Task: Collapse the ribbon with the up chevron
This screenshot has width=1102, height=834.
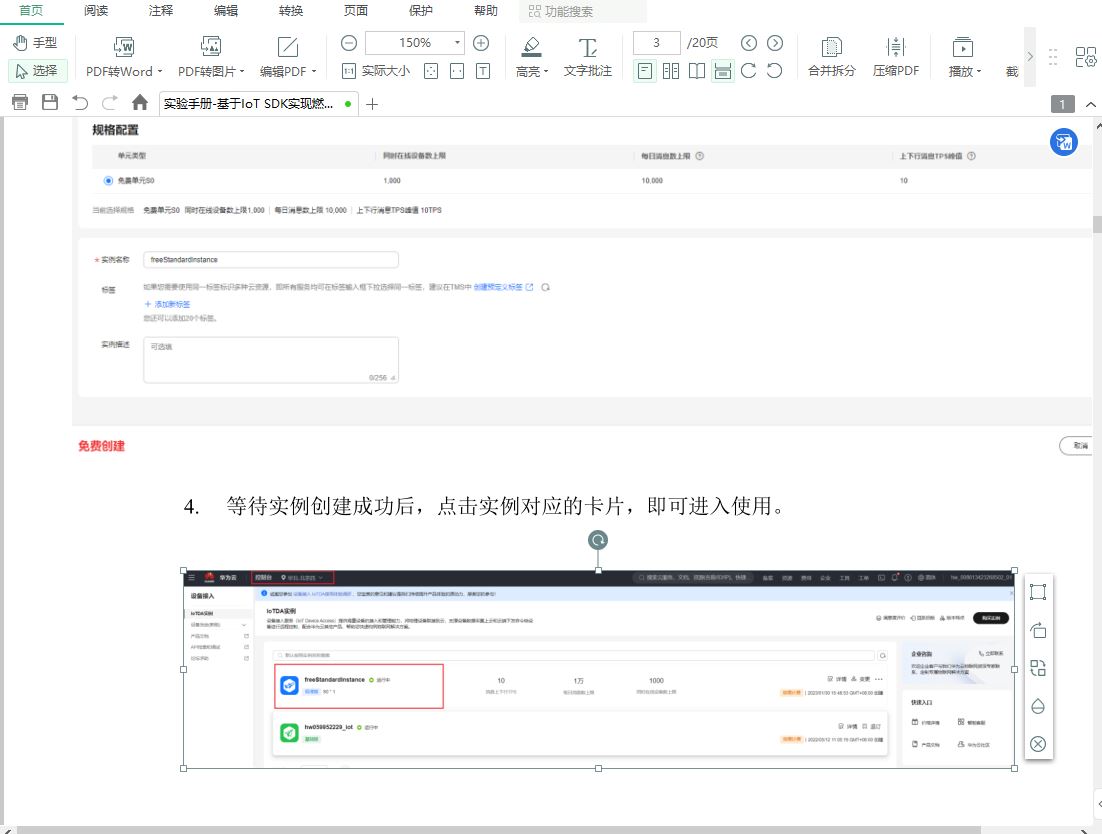Action: [x=1091, y=105]
